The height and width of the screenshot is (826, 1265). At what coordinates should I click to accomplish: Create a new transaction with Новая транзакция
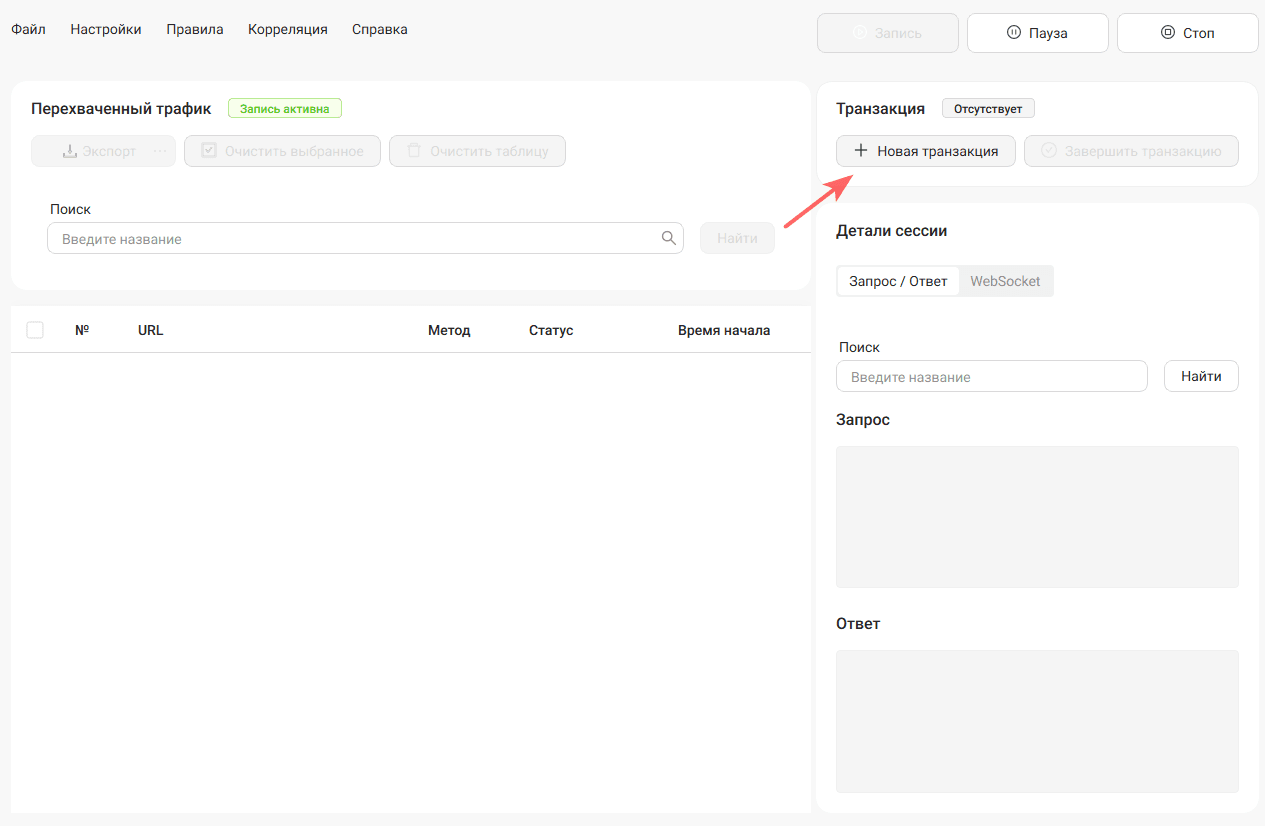pyautogui.click(x=926, y=151)
